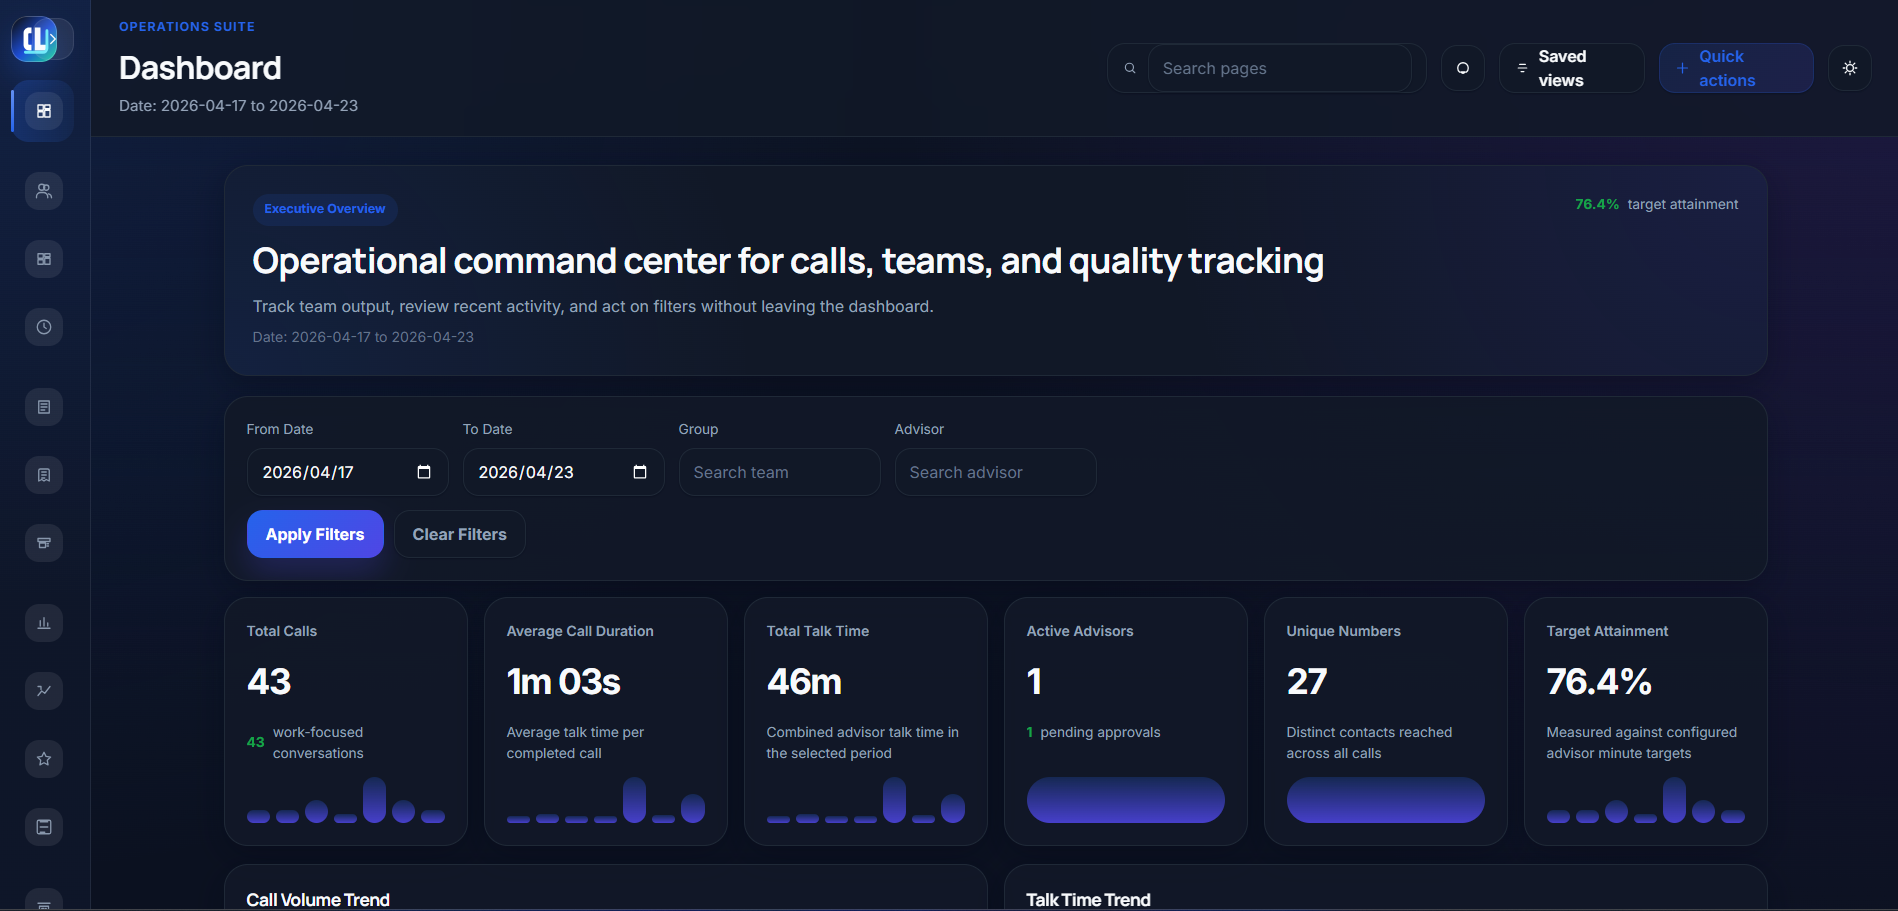The width and height of the screenshot is (1898, 911).
Task: Open the To Date calendar picker icon
Action: click(x=640, y=472)
